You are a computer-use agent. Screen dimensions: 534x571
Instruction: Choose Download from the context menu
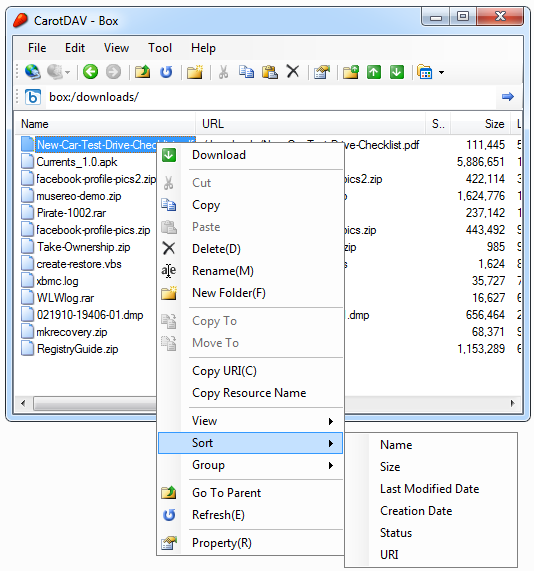250,155
